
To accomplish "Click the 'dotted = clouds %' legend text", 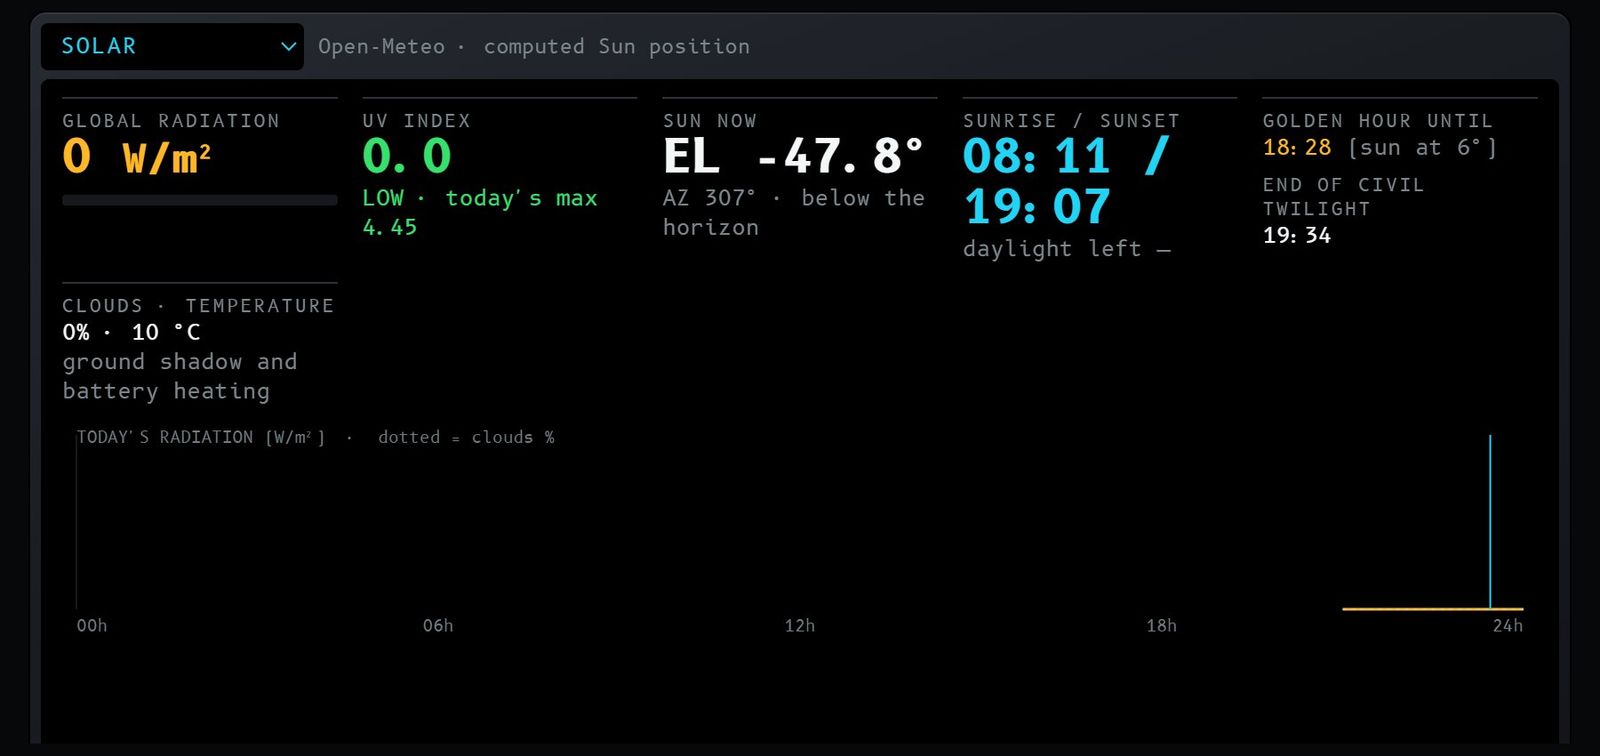I will (x=466, y=438).
